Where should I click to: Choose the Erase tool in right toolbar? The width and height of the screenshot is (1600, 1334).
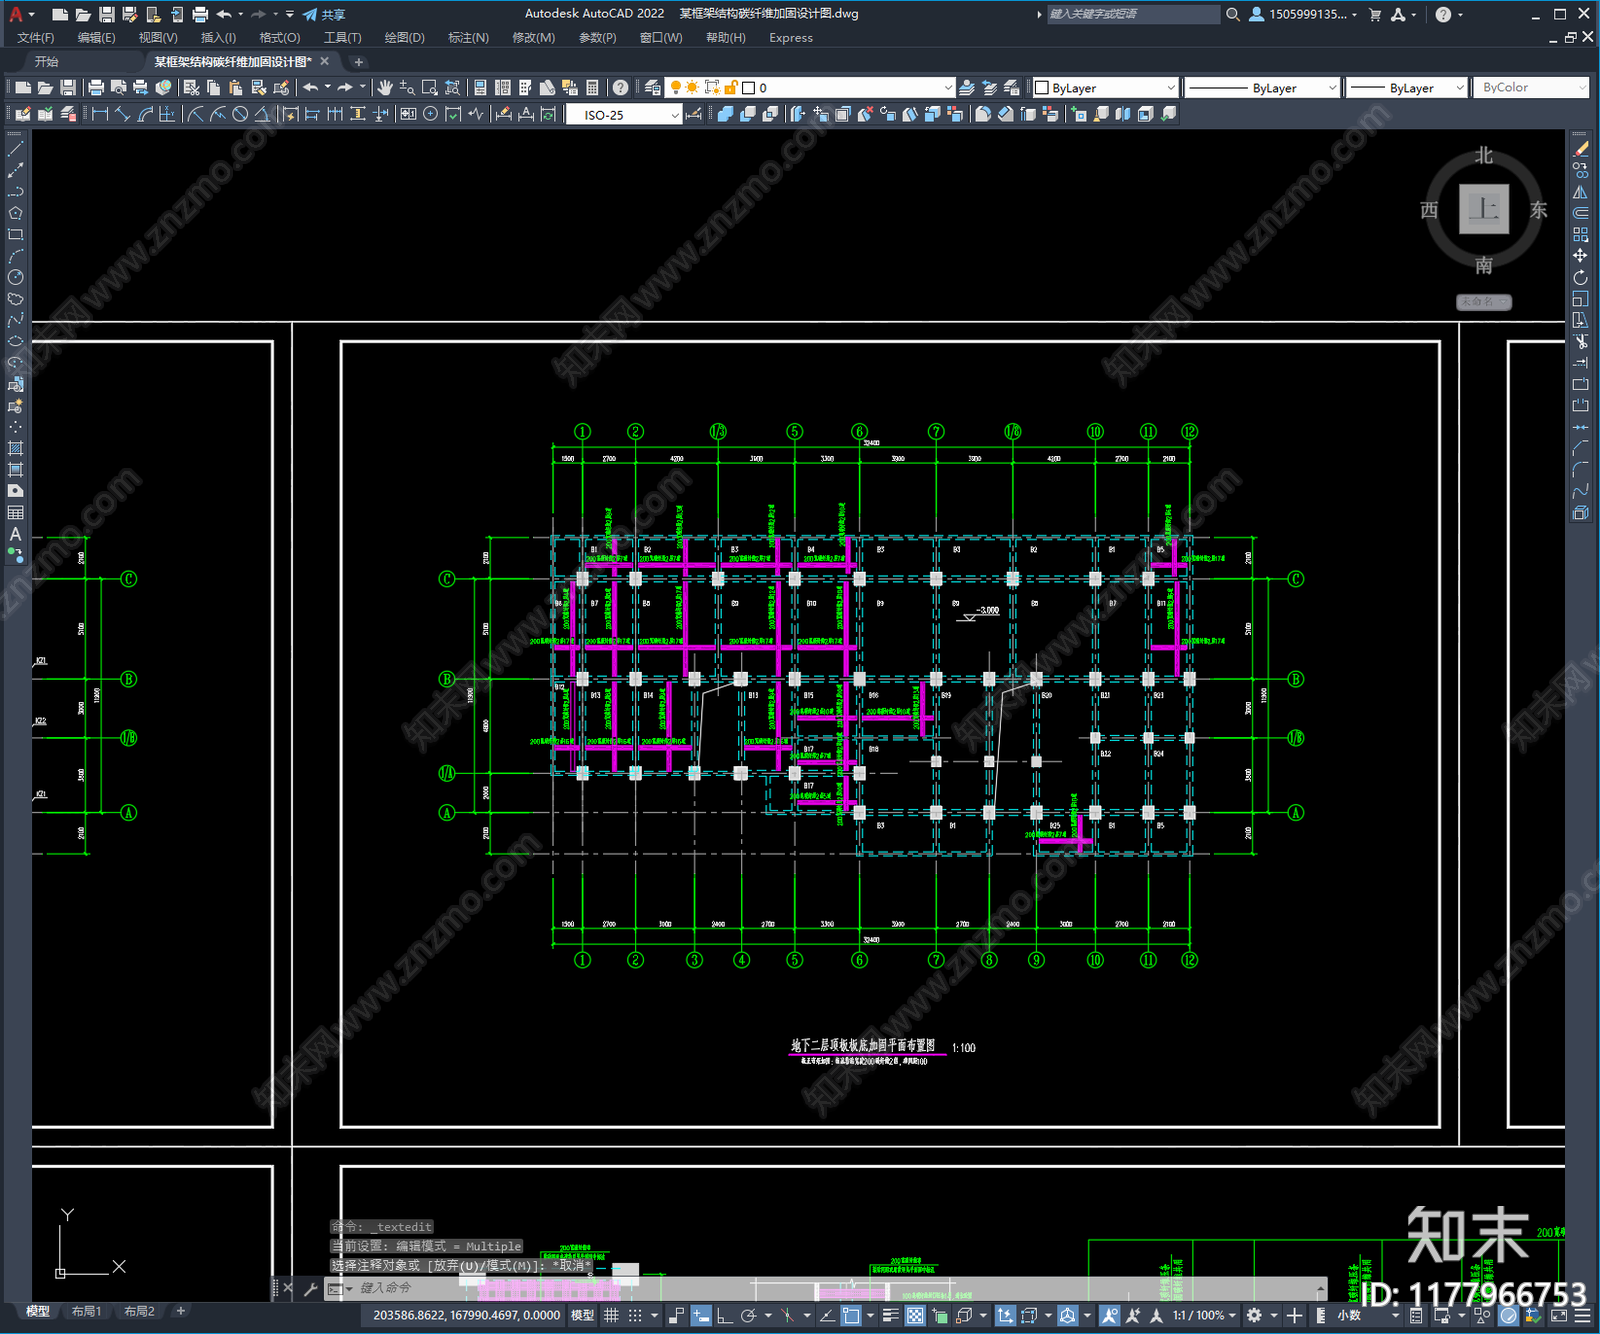coord(1580,149)
